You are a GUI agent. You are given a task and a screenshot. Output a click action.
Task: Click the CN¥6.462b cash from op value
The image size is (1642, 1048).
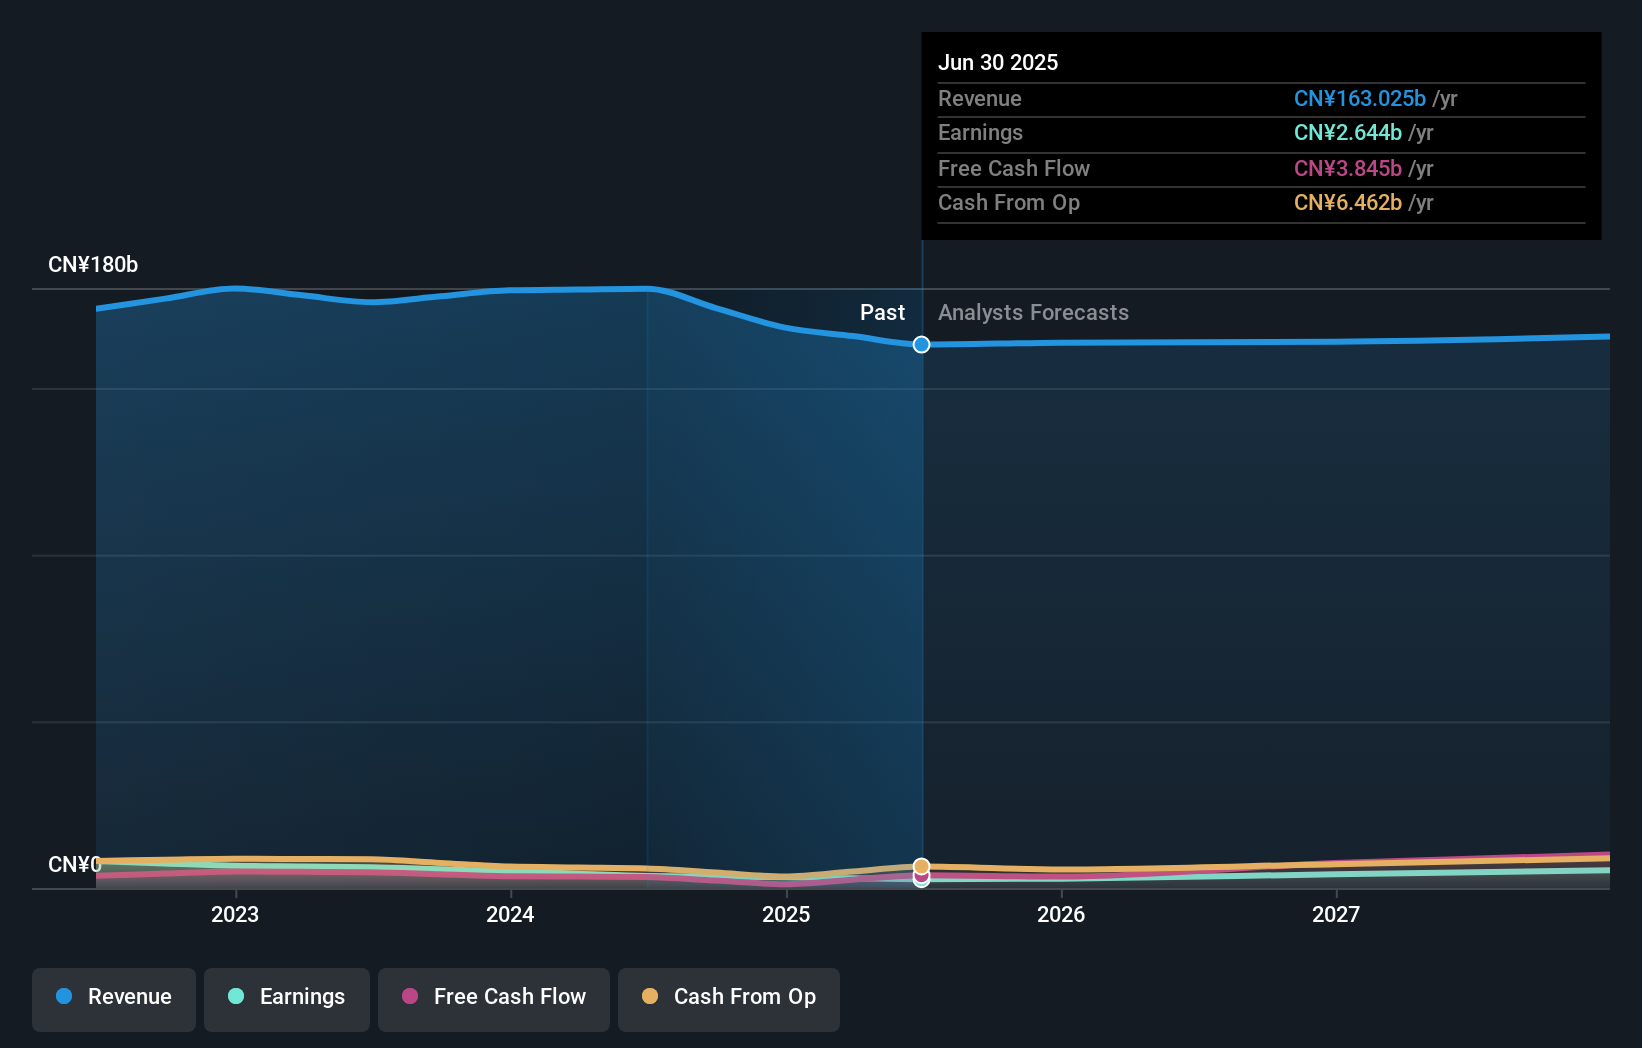[1348, 202]
